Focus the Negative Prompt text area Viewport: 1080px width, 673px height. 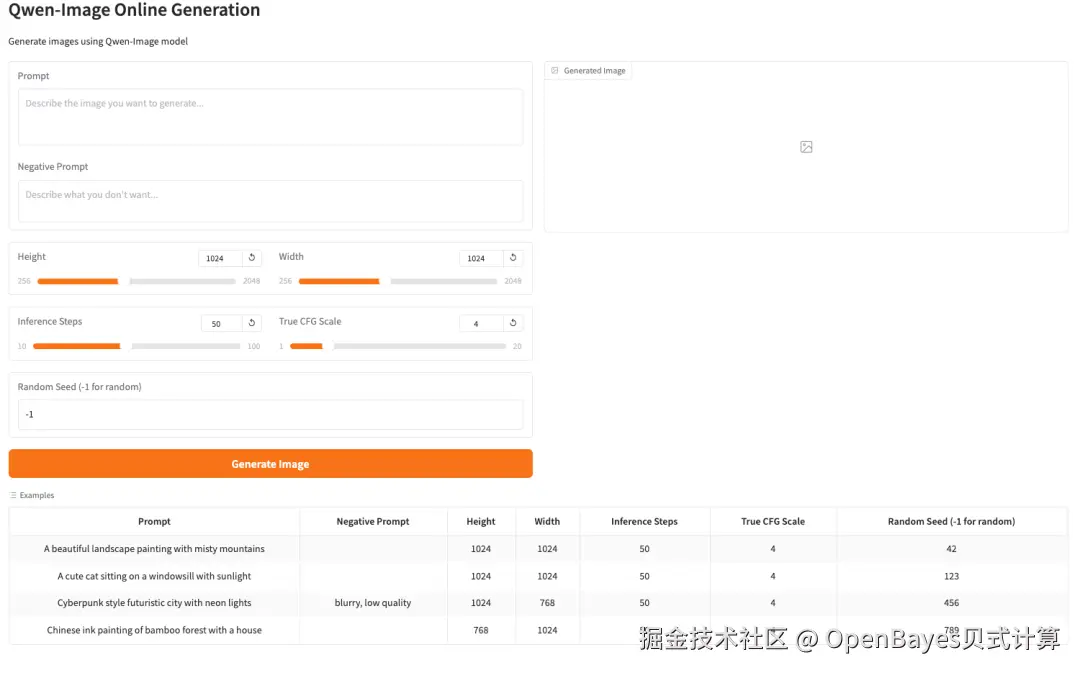click(x=271, y=201)
